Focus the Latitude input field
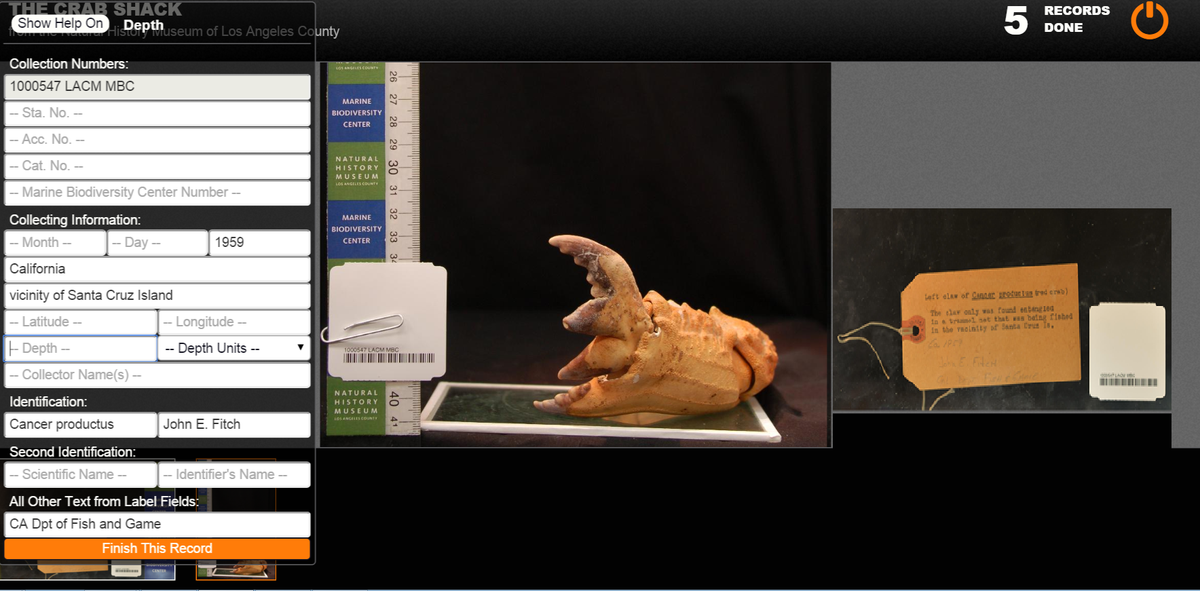The width and height of the screenshot is (1200, 591). pos(80,322)
